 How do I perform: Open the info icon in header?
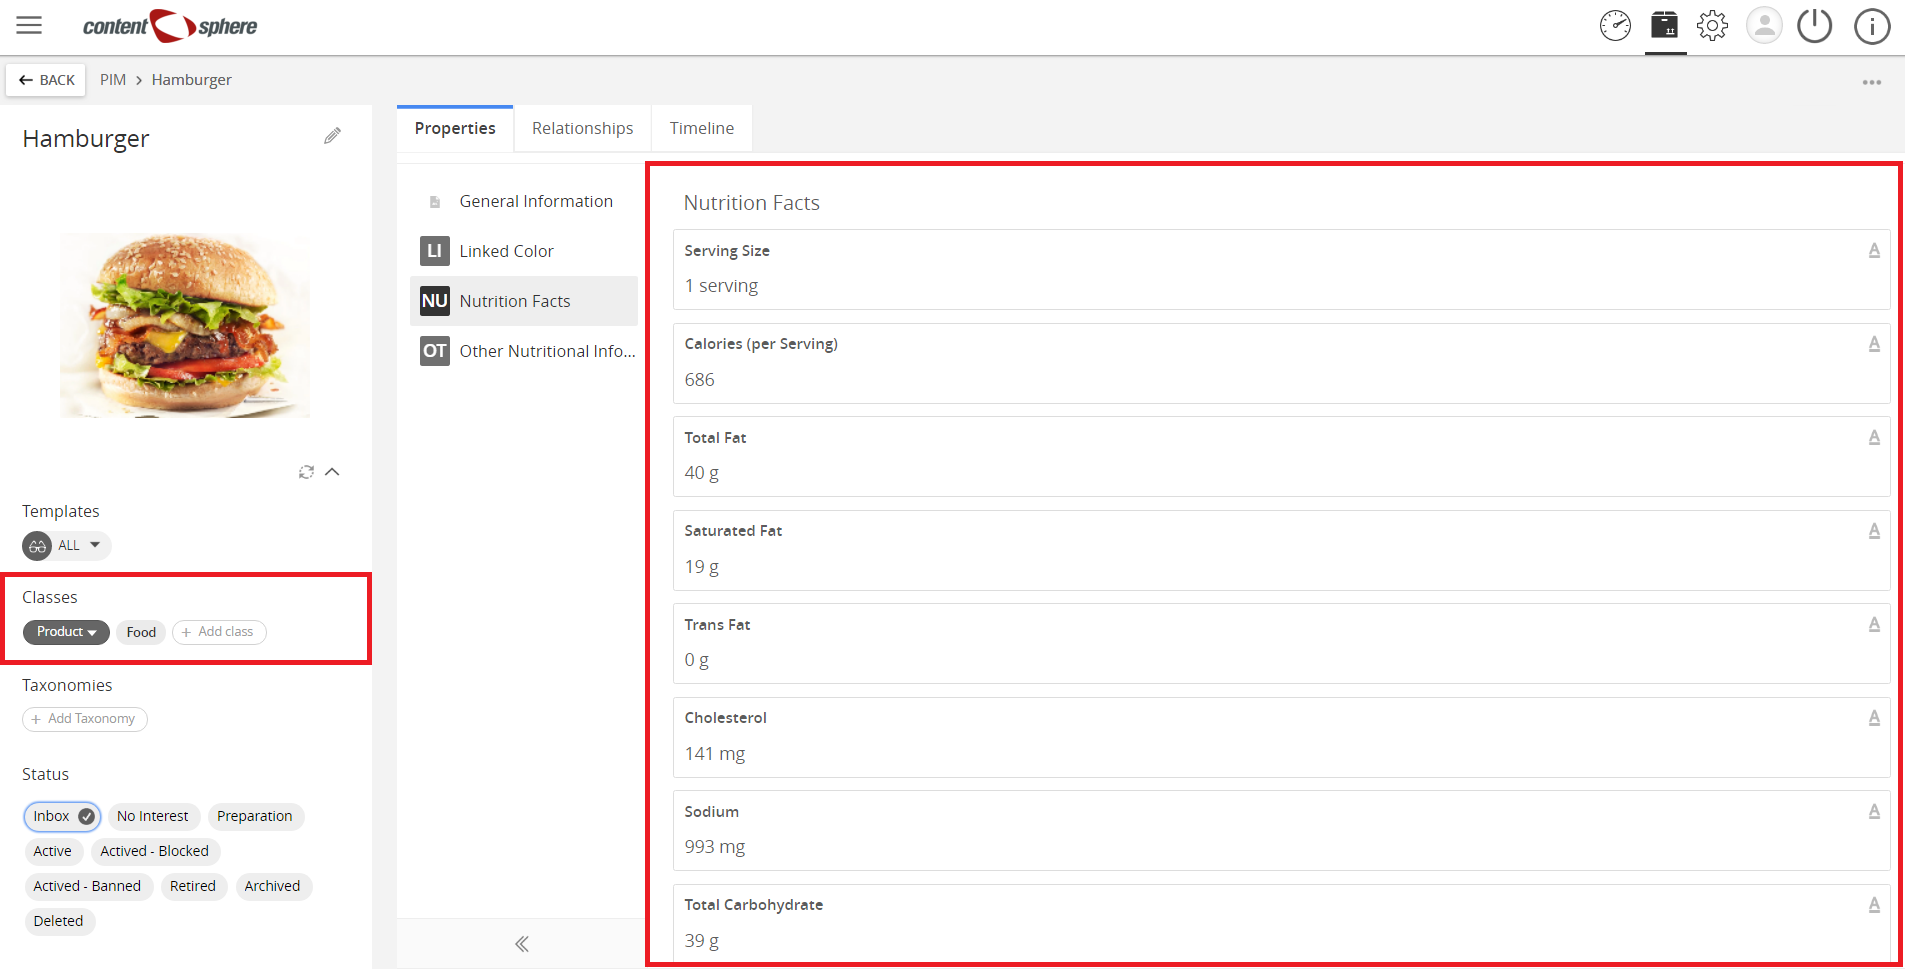(1872, 26)
